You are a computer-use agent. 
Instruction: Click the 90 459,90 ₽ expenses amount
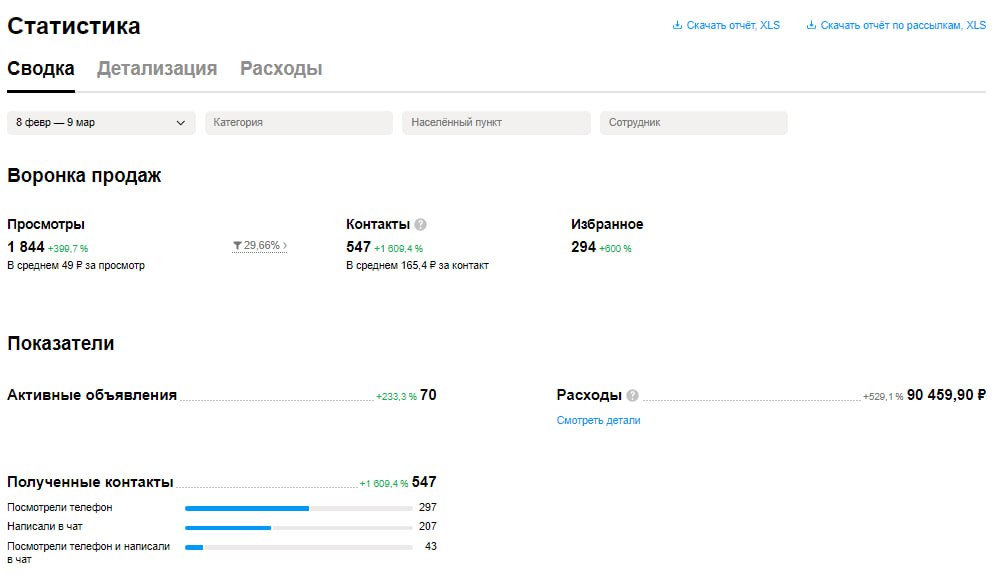pos(946,395)
